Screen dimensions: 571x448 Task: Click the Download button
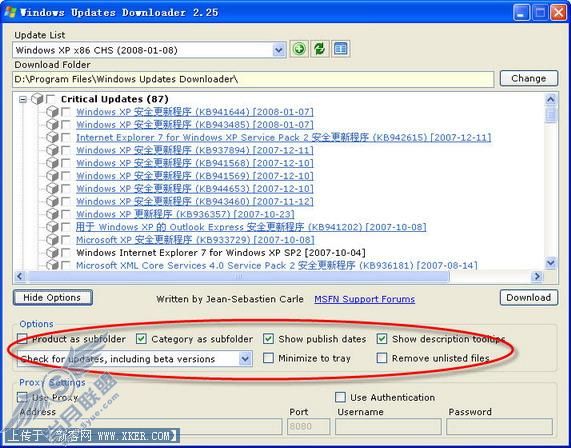pos(528,298)
